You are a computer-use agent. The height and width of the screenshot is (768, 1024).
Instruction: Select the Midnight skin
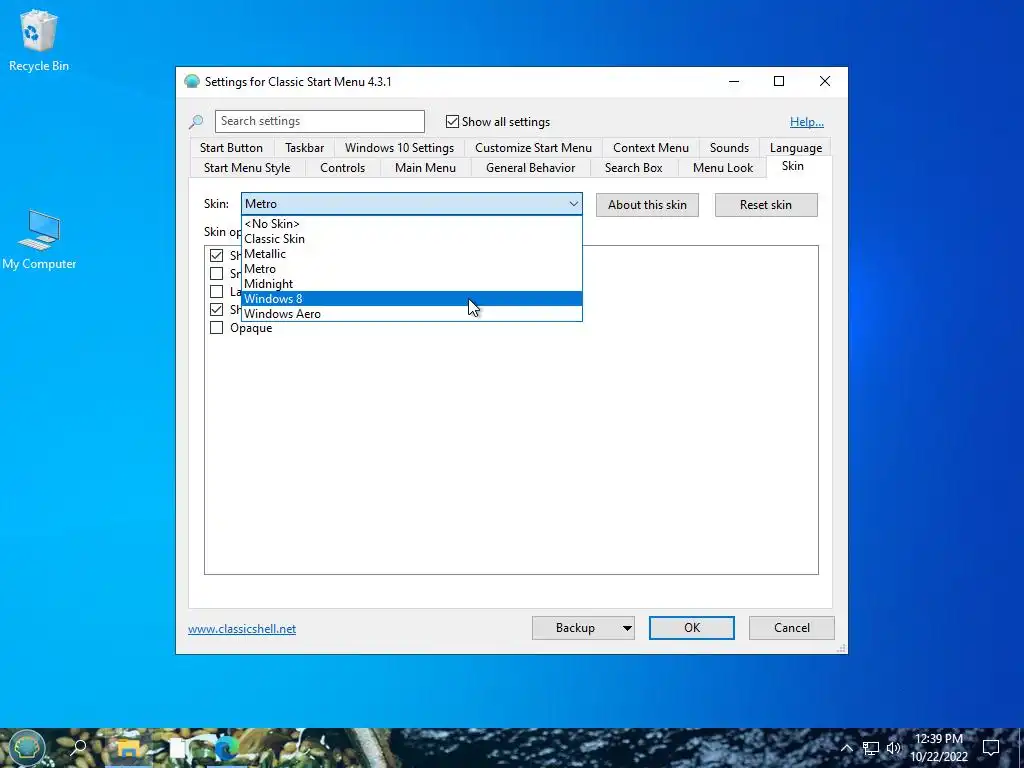(x=411, y=284)
